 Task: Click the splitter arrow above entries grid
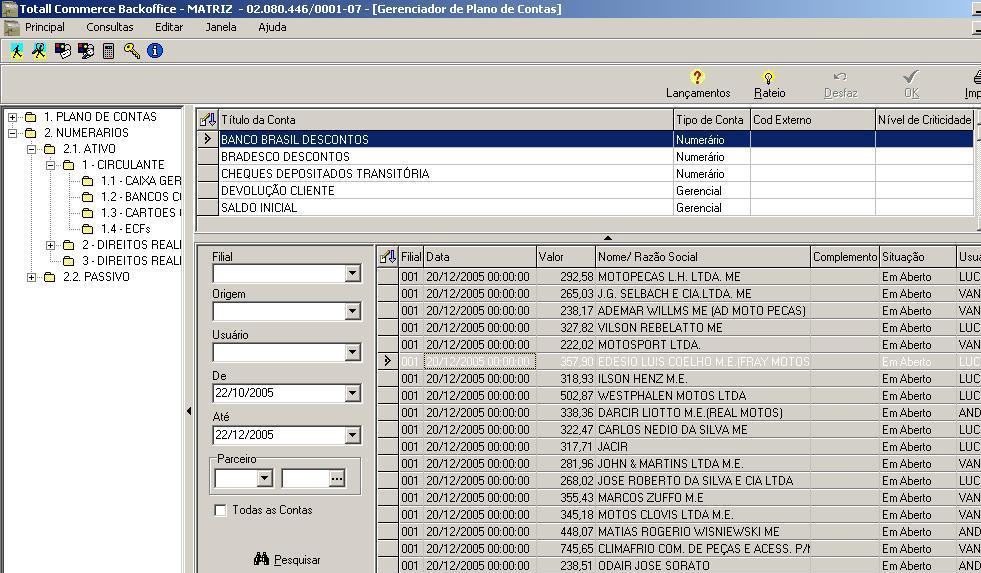point(607,238)
